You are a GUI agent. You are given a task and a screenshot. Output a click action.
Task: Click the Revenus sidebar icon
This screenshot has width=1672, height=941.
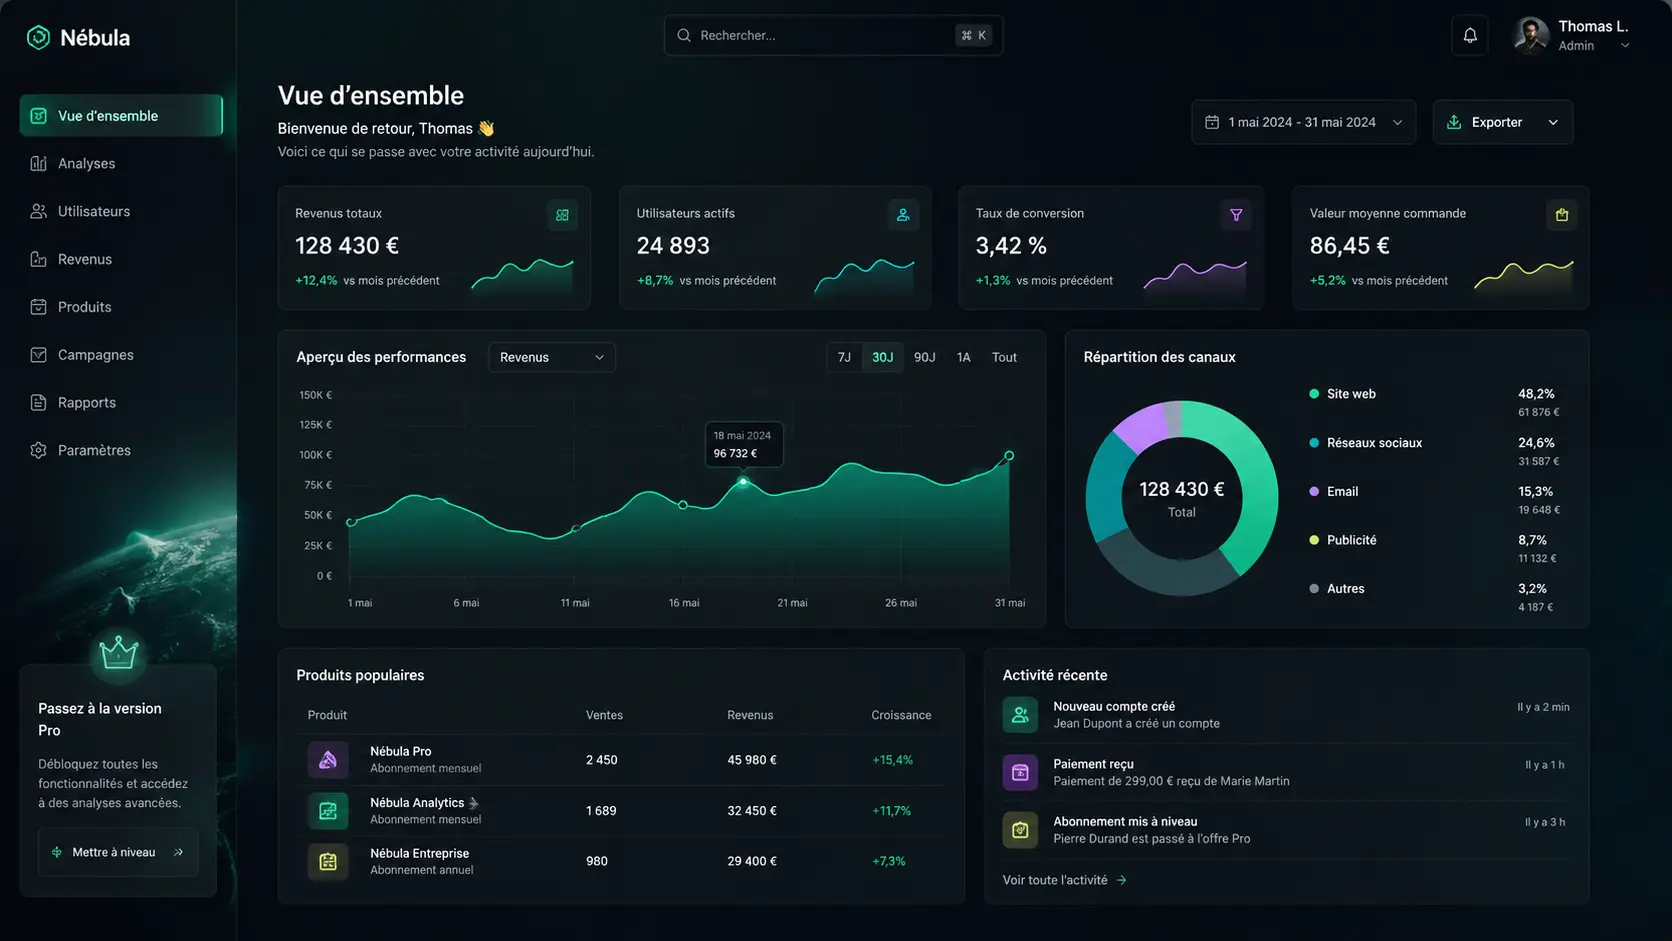point(38,259)
